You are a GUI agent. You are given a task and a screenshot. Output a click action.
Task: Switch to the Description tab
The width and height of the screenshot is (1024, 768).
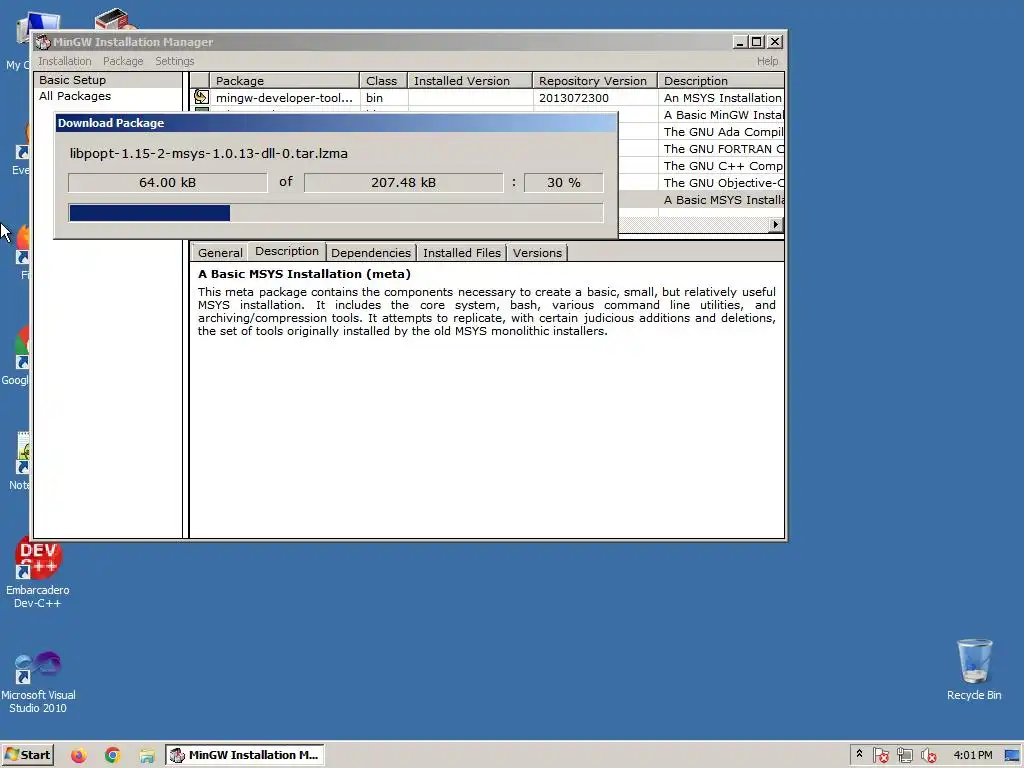(x=287, y=251)
